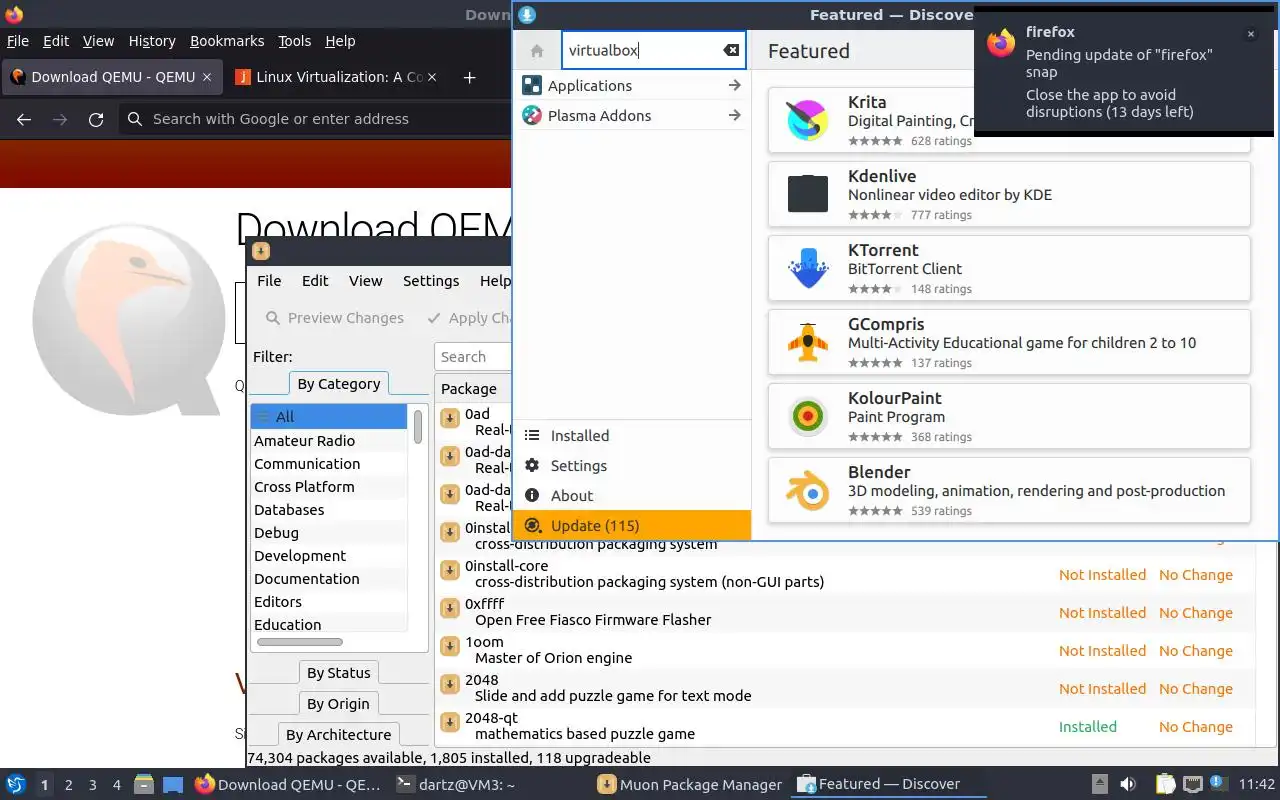The height and width of the screenshot is (800, 1280).
Task: Switch to virtual desktop 3
Action: [93, 785]
